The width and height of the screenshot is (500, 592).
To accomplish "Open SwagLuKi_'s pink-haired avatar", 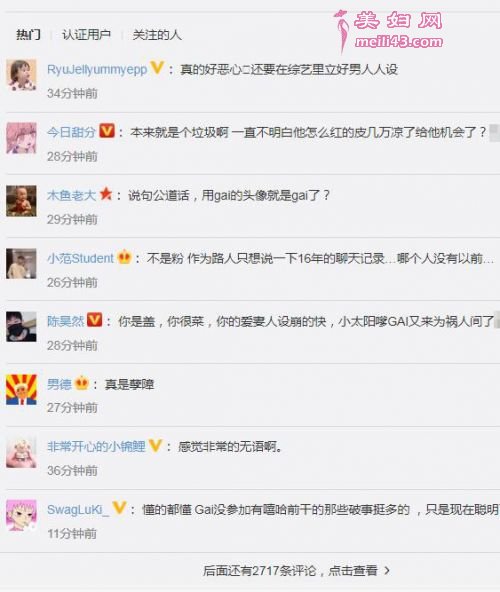I will (x=21, y=515).
